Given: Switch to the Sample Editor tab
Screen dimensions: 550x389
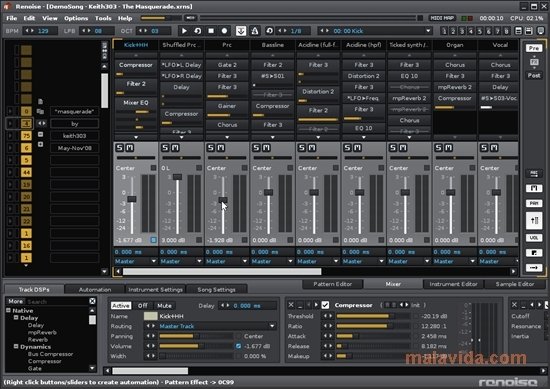Looking at the screenshot, I should tap(515, 284).
